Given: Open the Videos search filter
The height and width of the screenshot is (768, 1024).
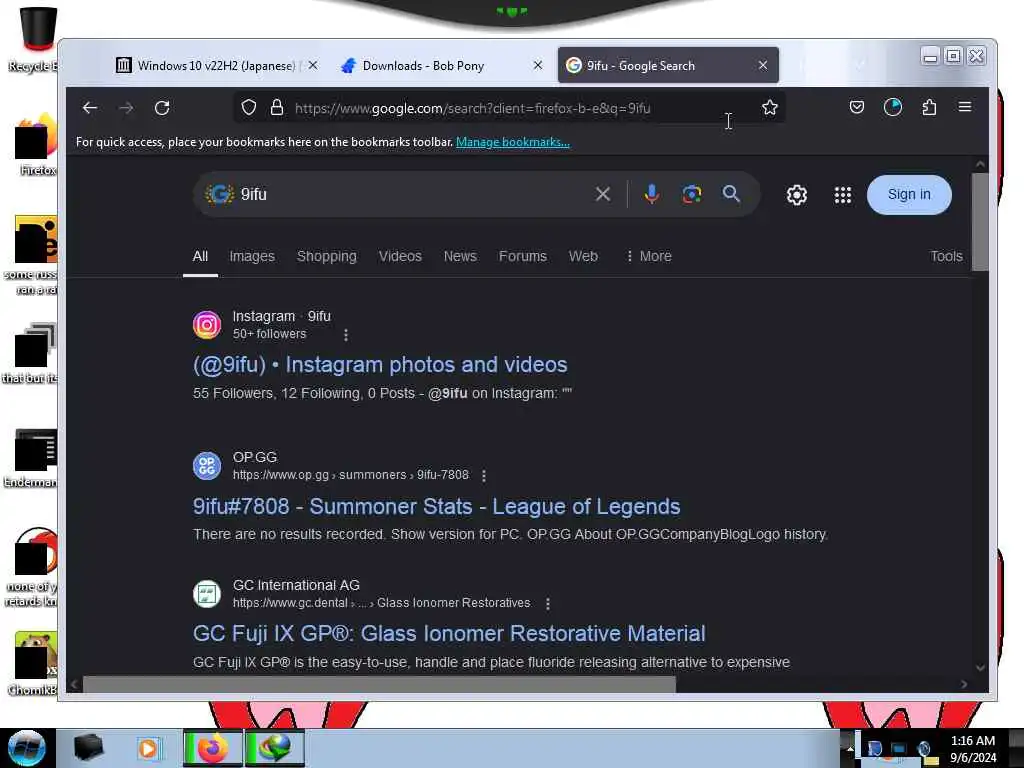Looking at the screenshot, I should tap(400, 256).
